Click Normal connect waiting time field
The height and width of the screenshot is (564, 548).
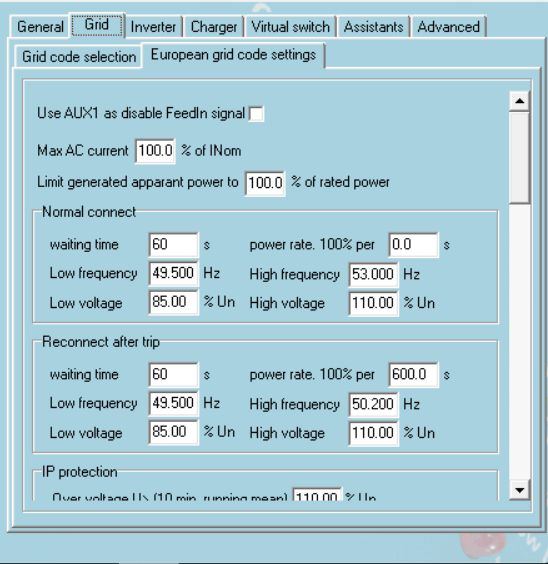point(173,245)
